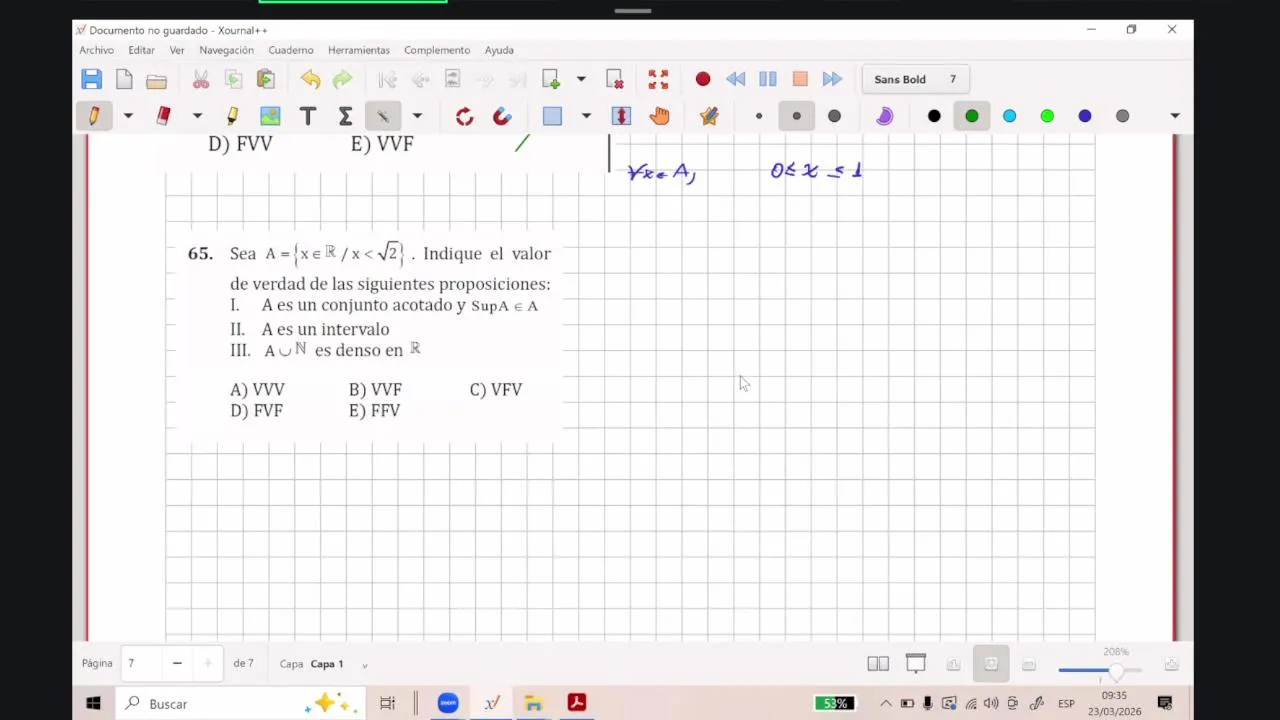This screenshot has width=1280, height=720.
Task: Toggle the default tool star icon
Action: [709, 116]
